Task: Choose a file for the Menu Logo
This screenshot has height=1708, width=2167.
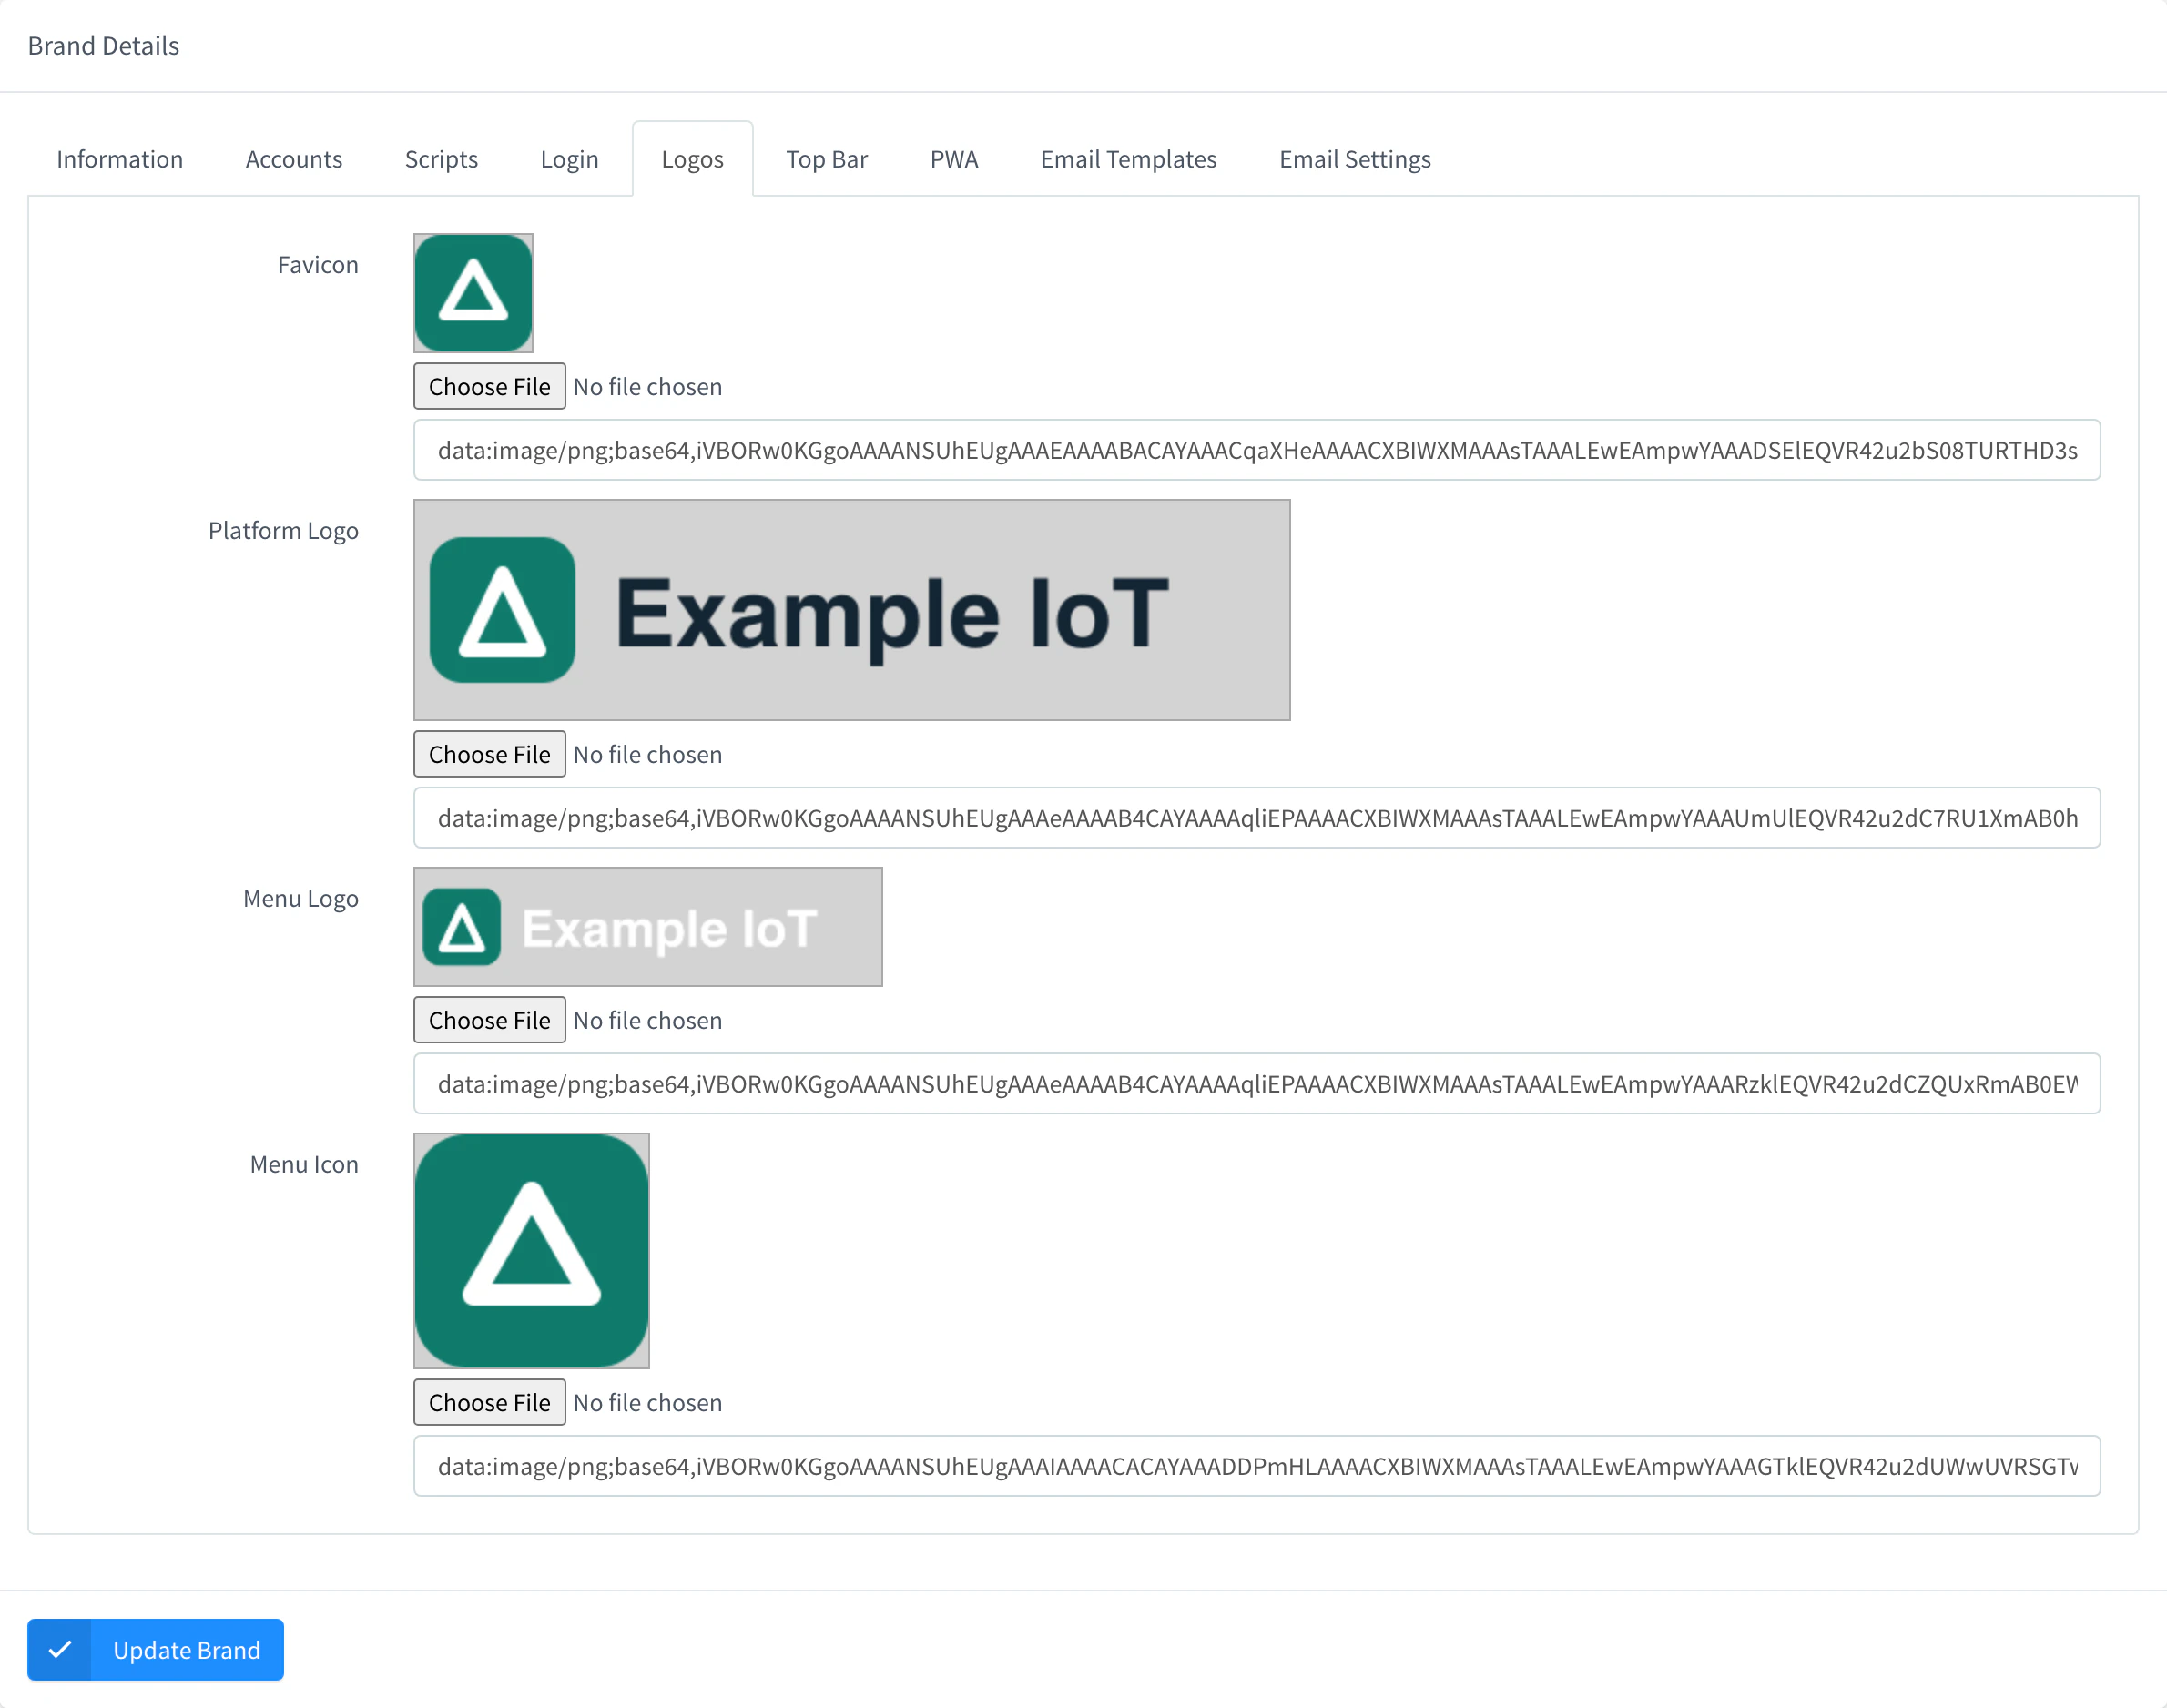Action: [489, 1020]
